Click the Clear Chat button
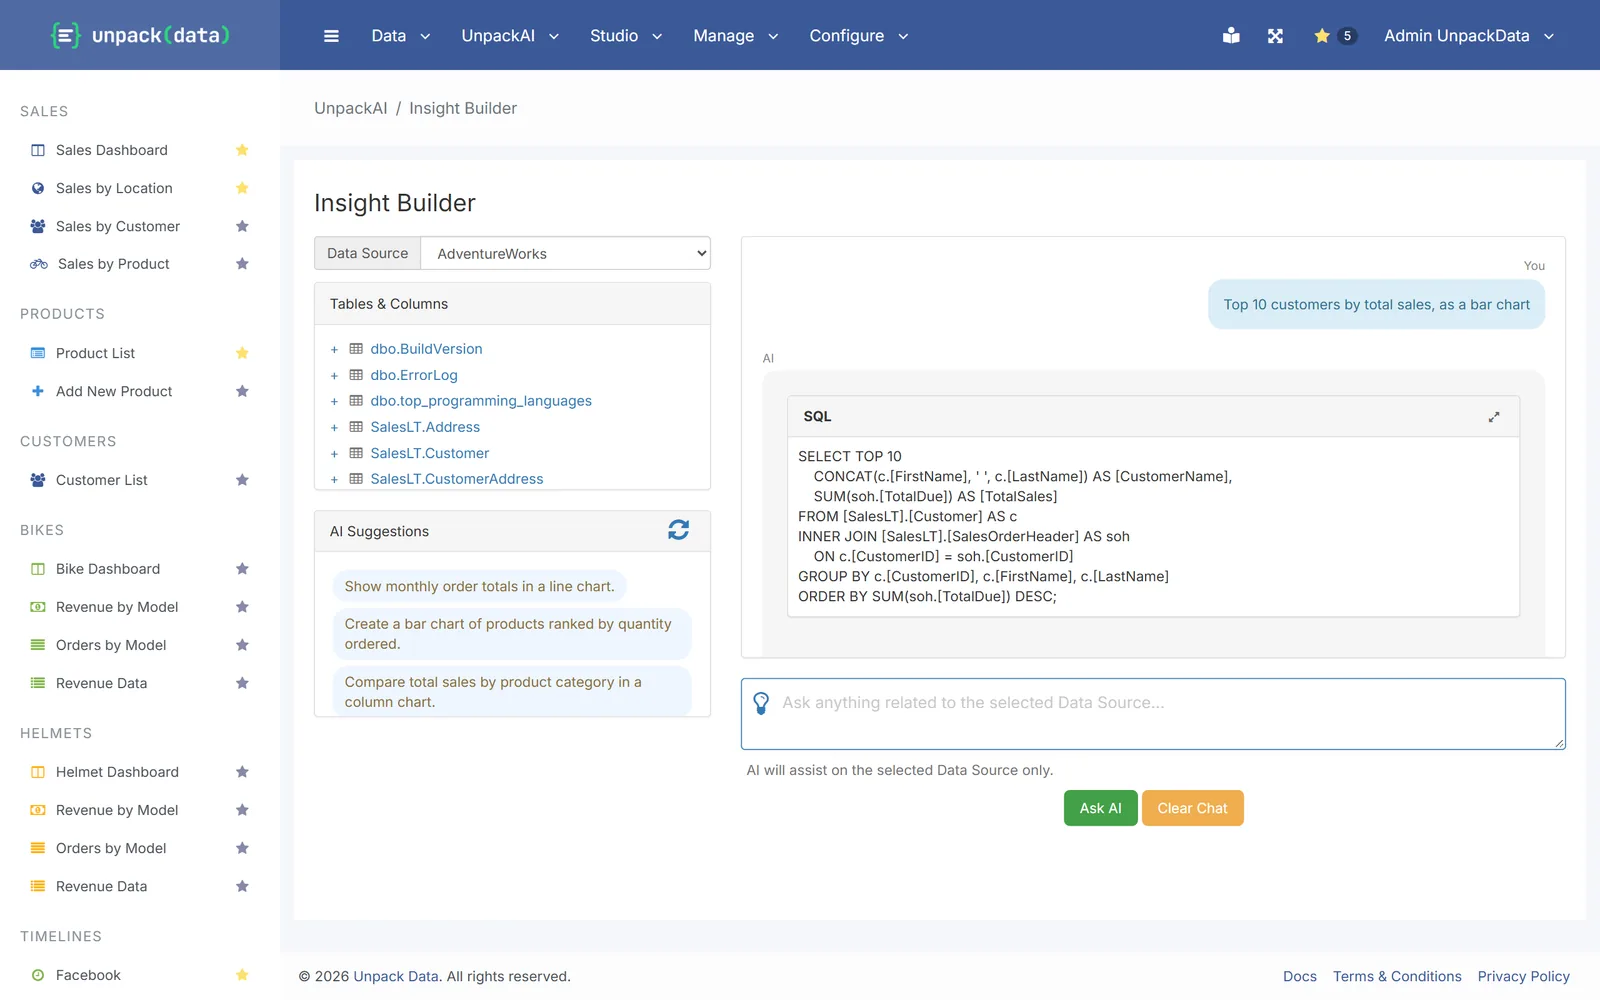Viewport: 1600px width, 1000px height. point(1192,808)
